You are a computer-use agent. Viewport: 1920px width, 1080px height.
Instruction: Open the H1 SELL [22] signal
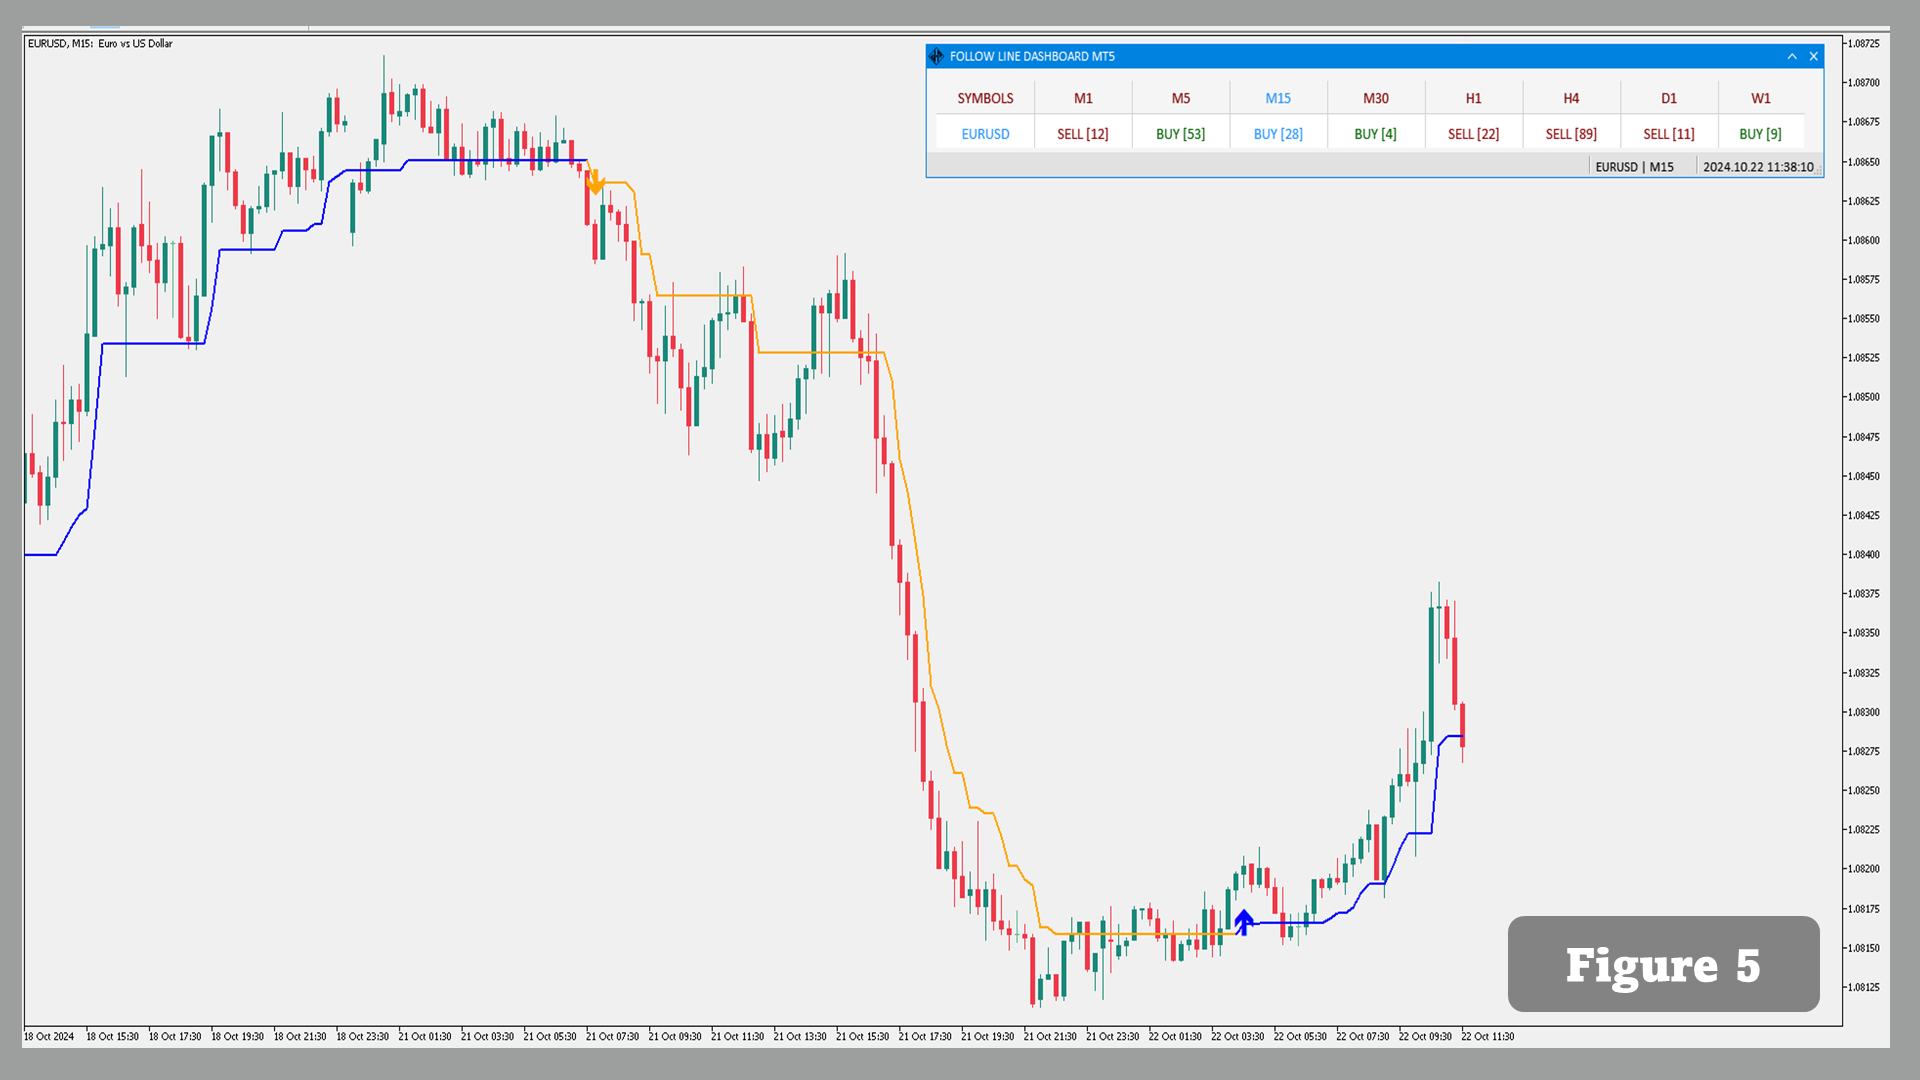click(x=1473, y=134)
